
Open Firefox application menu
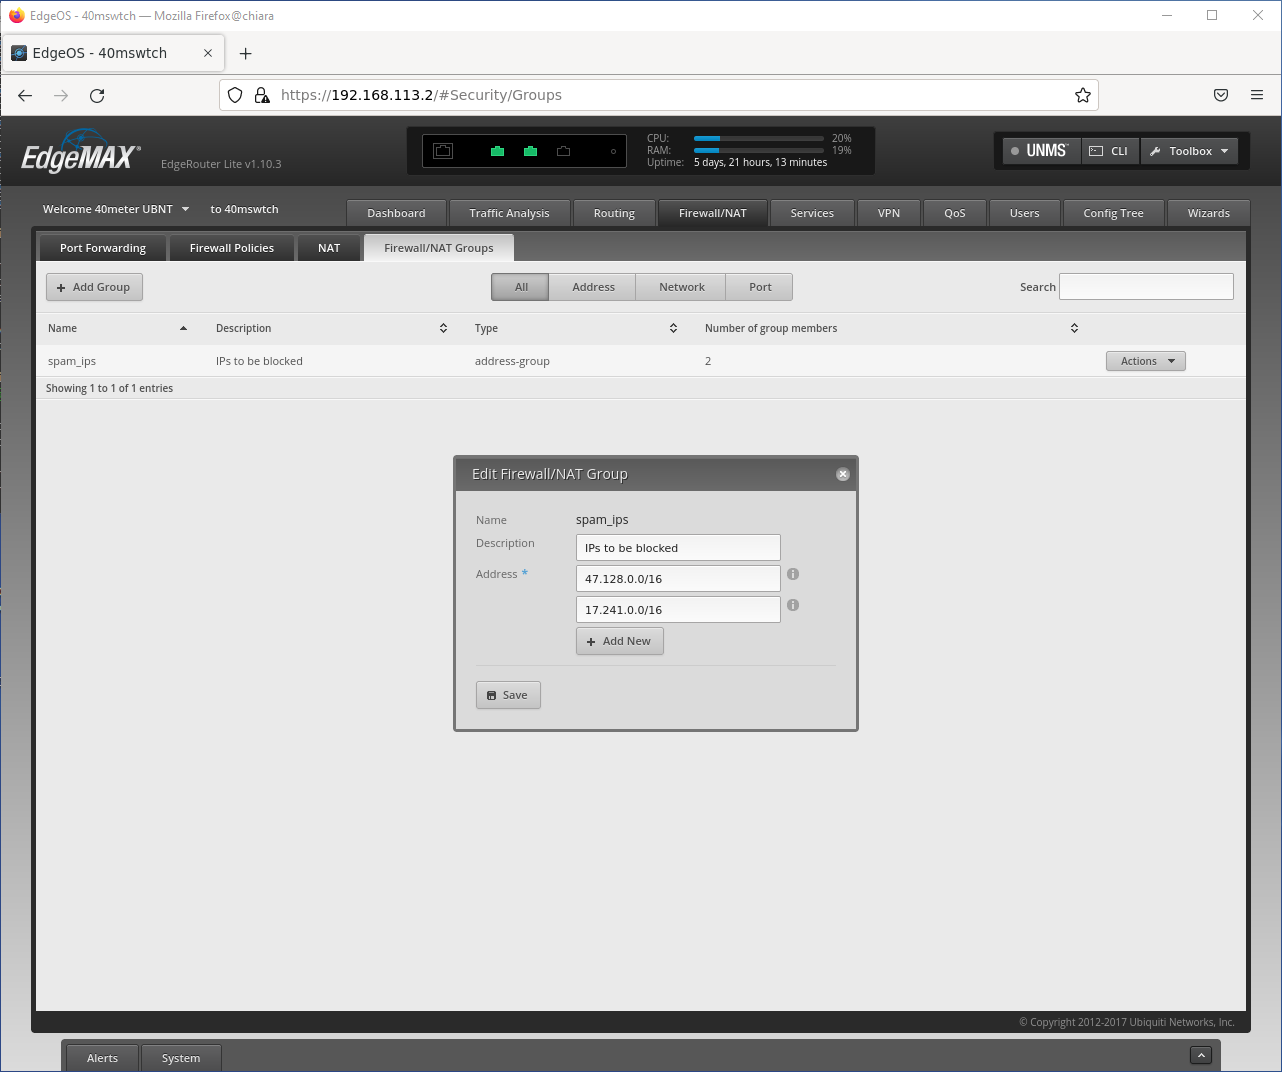pos(1256,95)
